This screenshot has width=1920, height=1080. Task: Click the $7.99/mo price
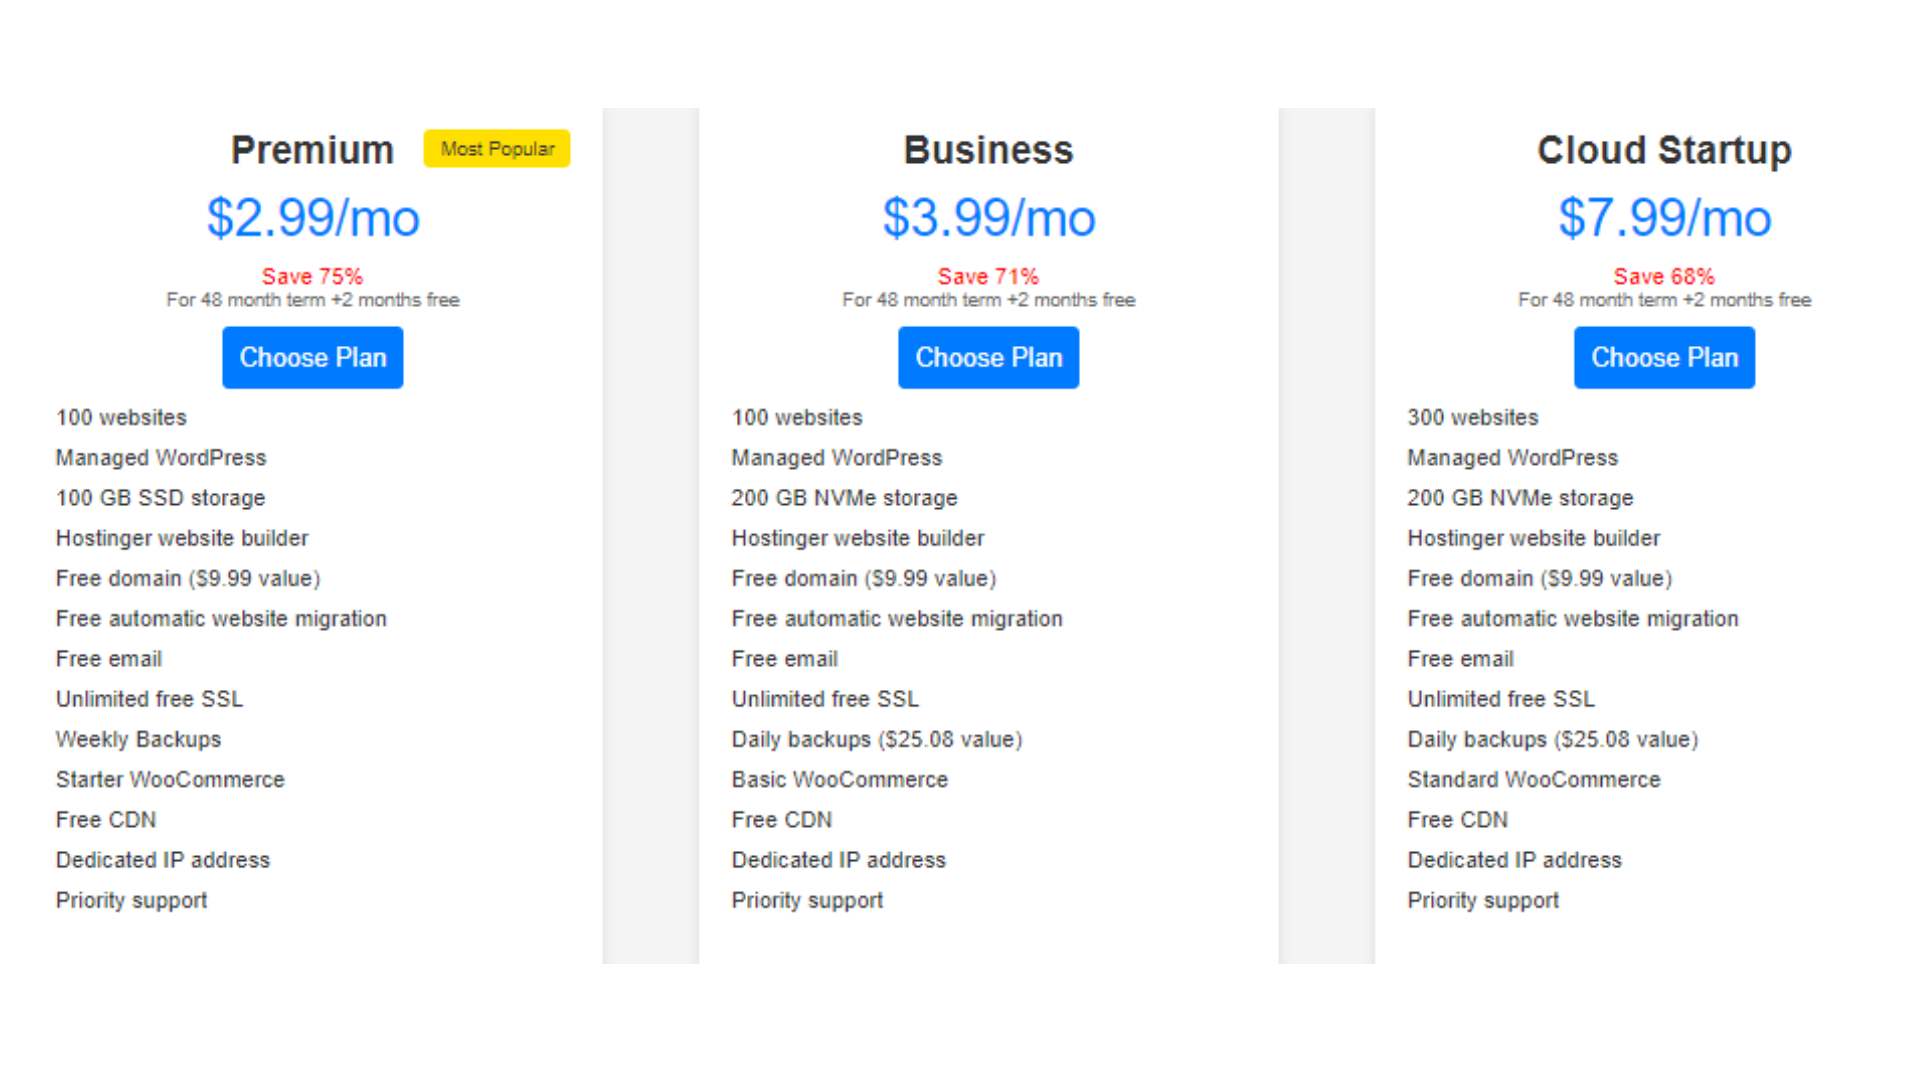[1664, 218]
